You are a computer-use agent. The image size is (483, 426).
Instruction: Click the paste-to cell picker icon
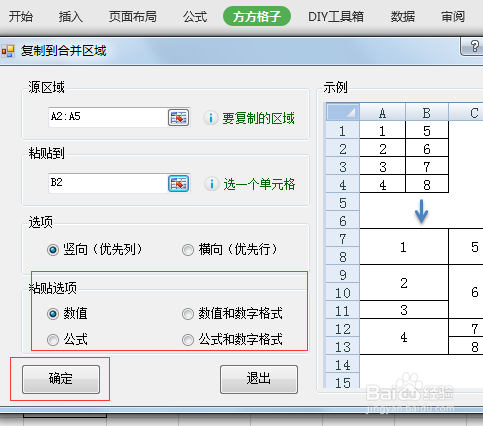pyautogui.click(x=179, y=183)
